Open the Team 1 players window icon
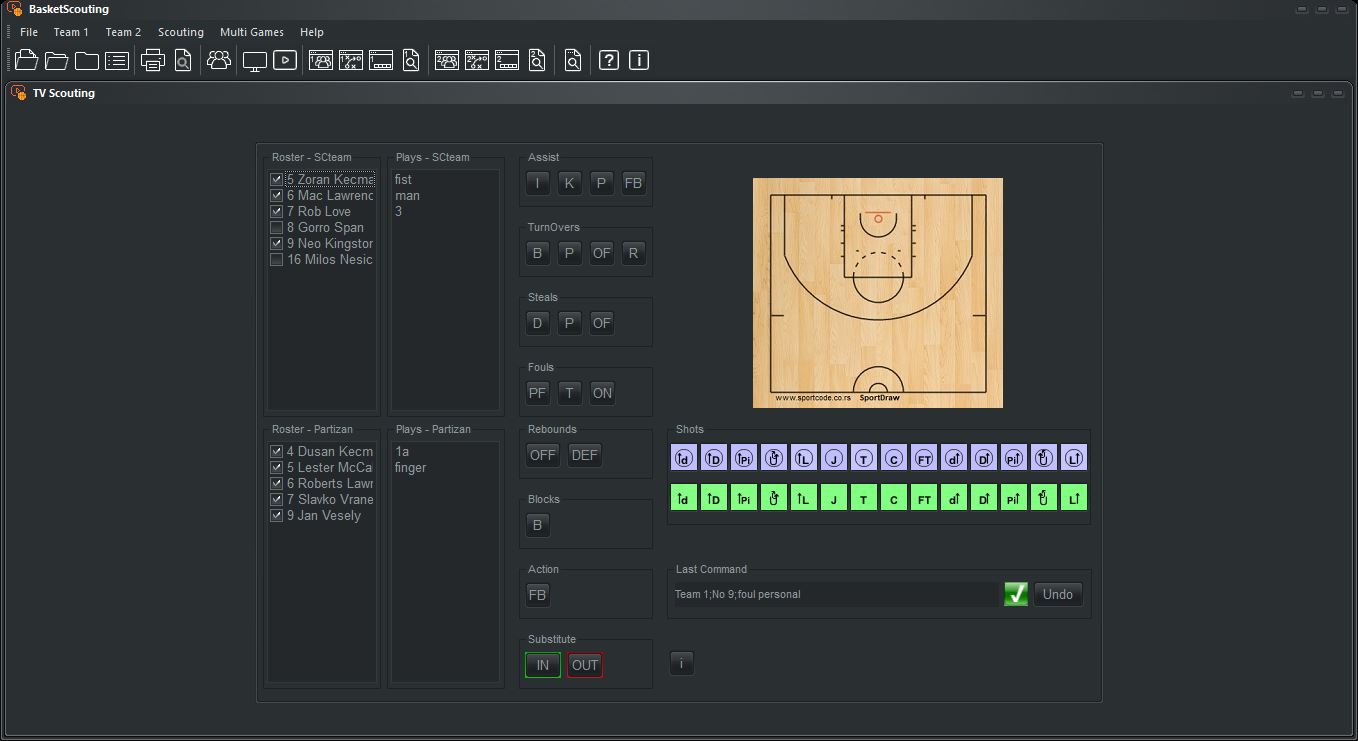 (x=320, y=60)
